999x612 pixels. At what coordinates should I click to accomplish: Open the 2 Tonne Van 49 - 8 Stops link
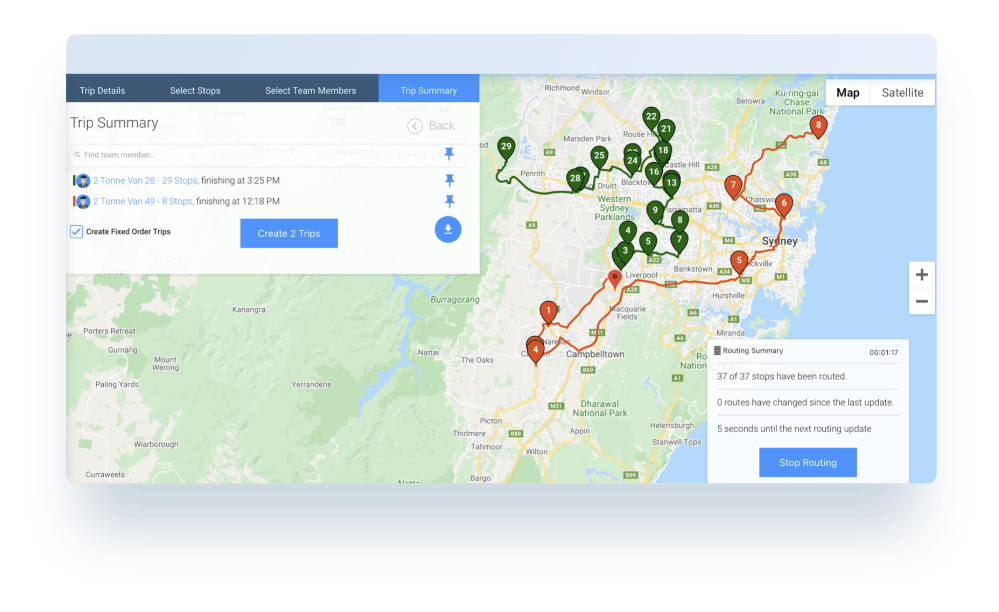point(143,201)
